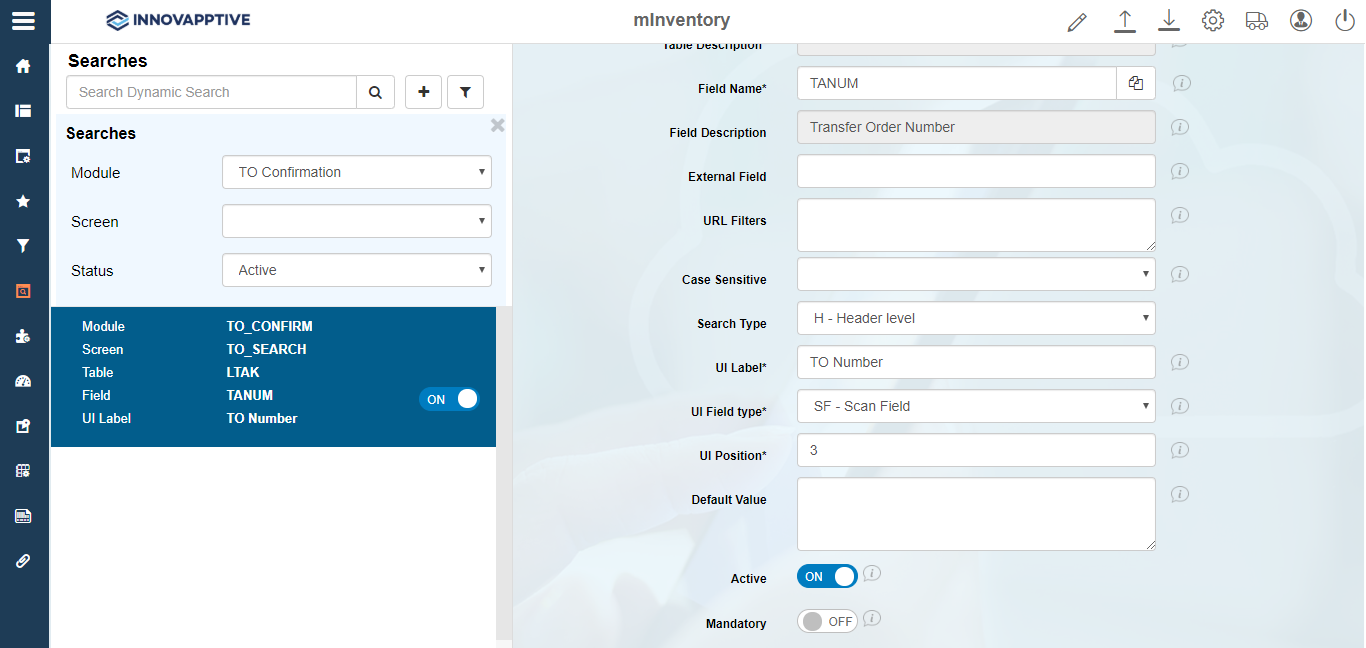Open the star favorites icon in sidebar

(23, 201)
